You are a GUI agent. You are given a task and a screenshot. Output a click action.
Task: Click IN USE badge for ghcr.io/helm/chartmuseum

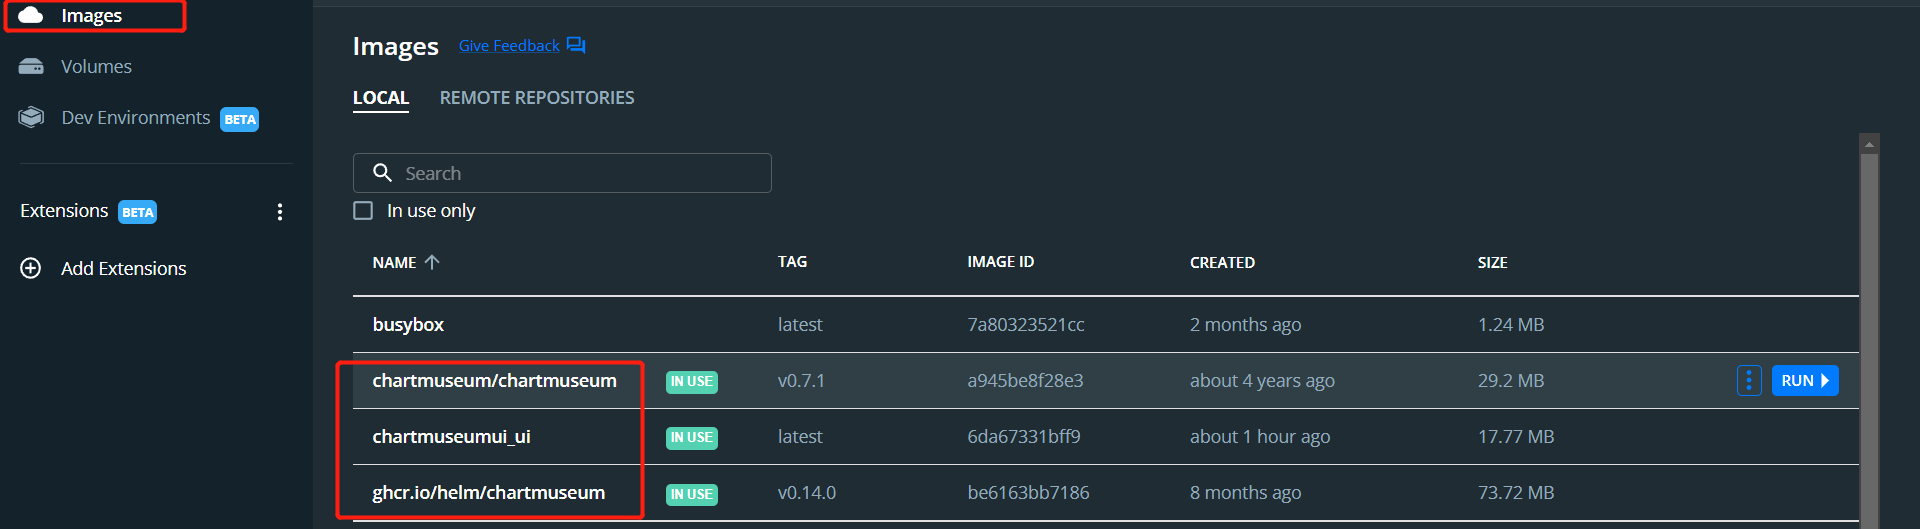[x=692, y=494]
